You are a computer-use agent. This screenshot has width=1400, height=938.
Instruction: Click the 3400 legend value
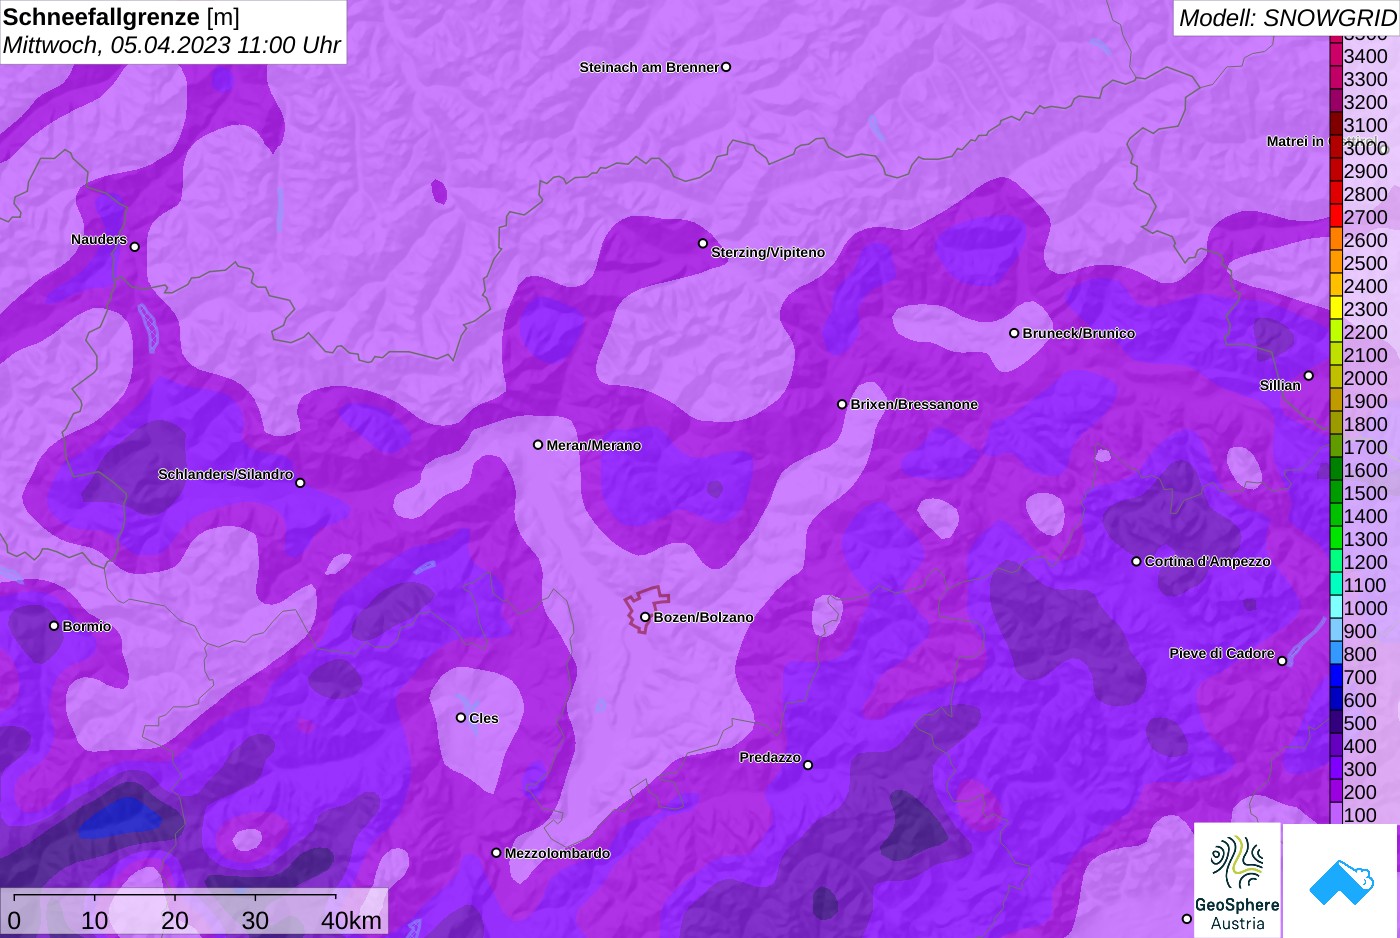coord(1366,56)
